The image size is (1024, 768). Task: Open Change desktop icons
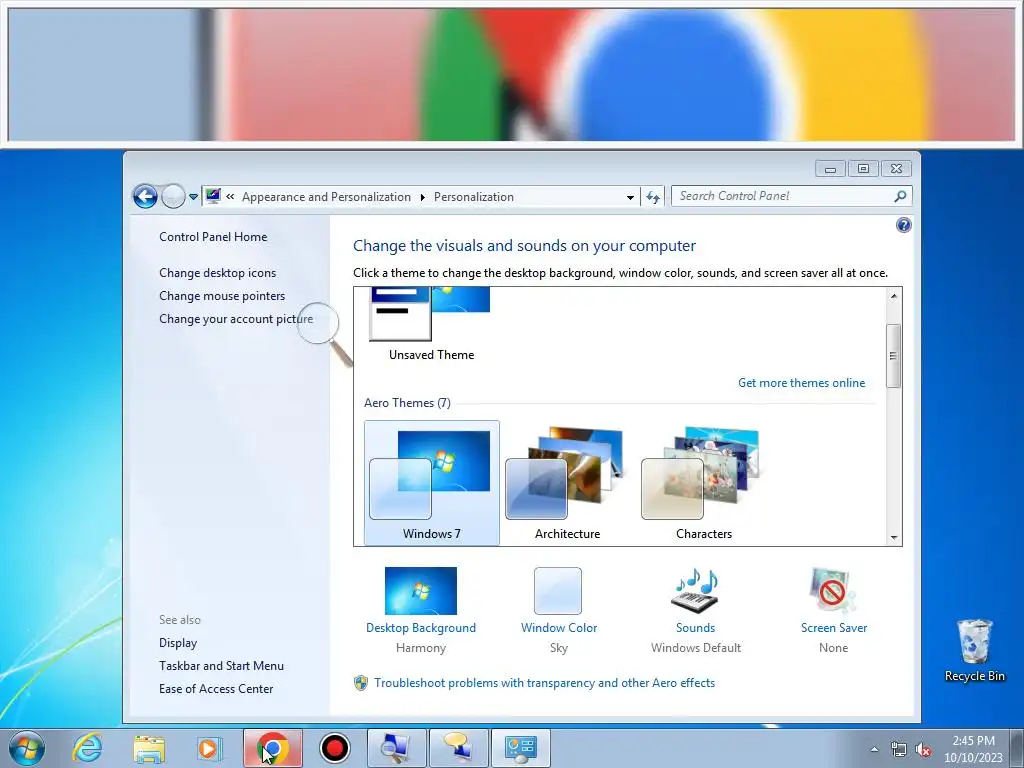217,272
